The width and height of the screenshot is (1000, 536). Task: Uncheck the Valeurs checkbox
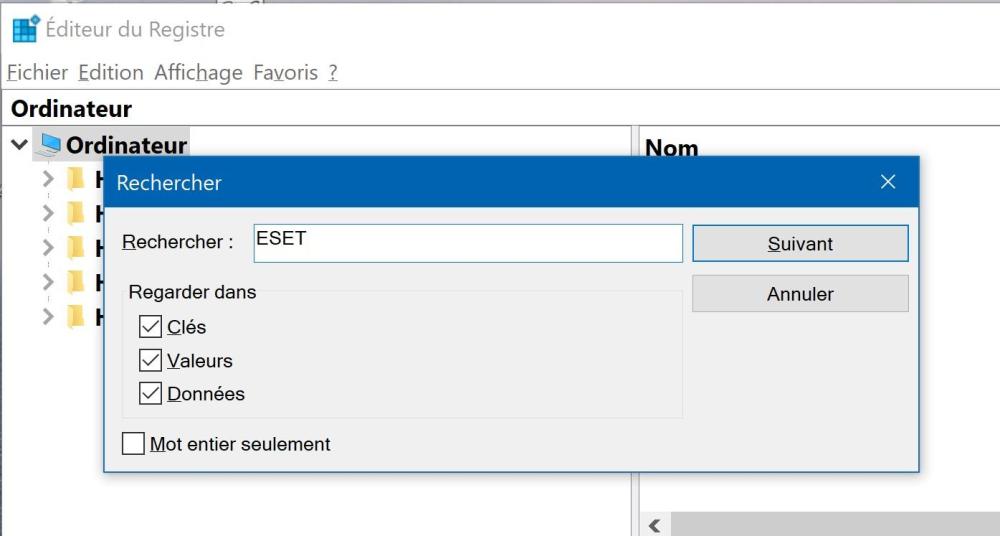[x=150, y=360]
